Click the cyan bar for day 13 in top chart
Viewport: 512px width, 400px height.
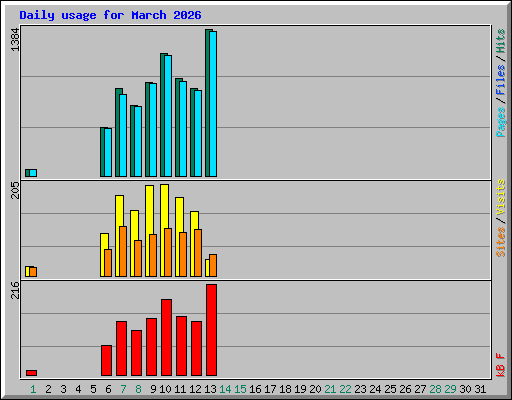point(213,104)
